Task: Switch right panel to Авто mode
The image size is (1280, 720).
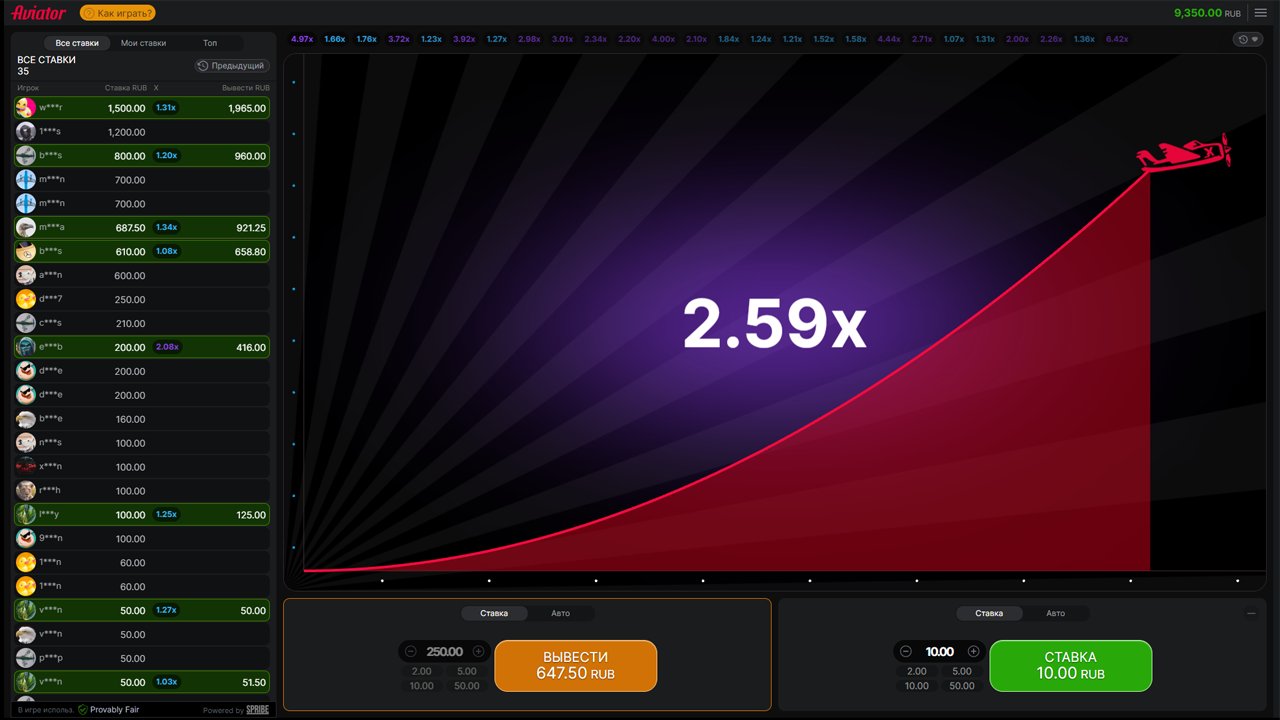Action: click(1056, 613)
